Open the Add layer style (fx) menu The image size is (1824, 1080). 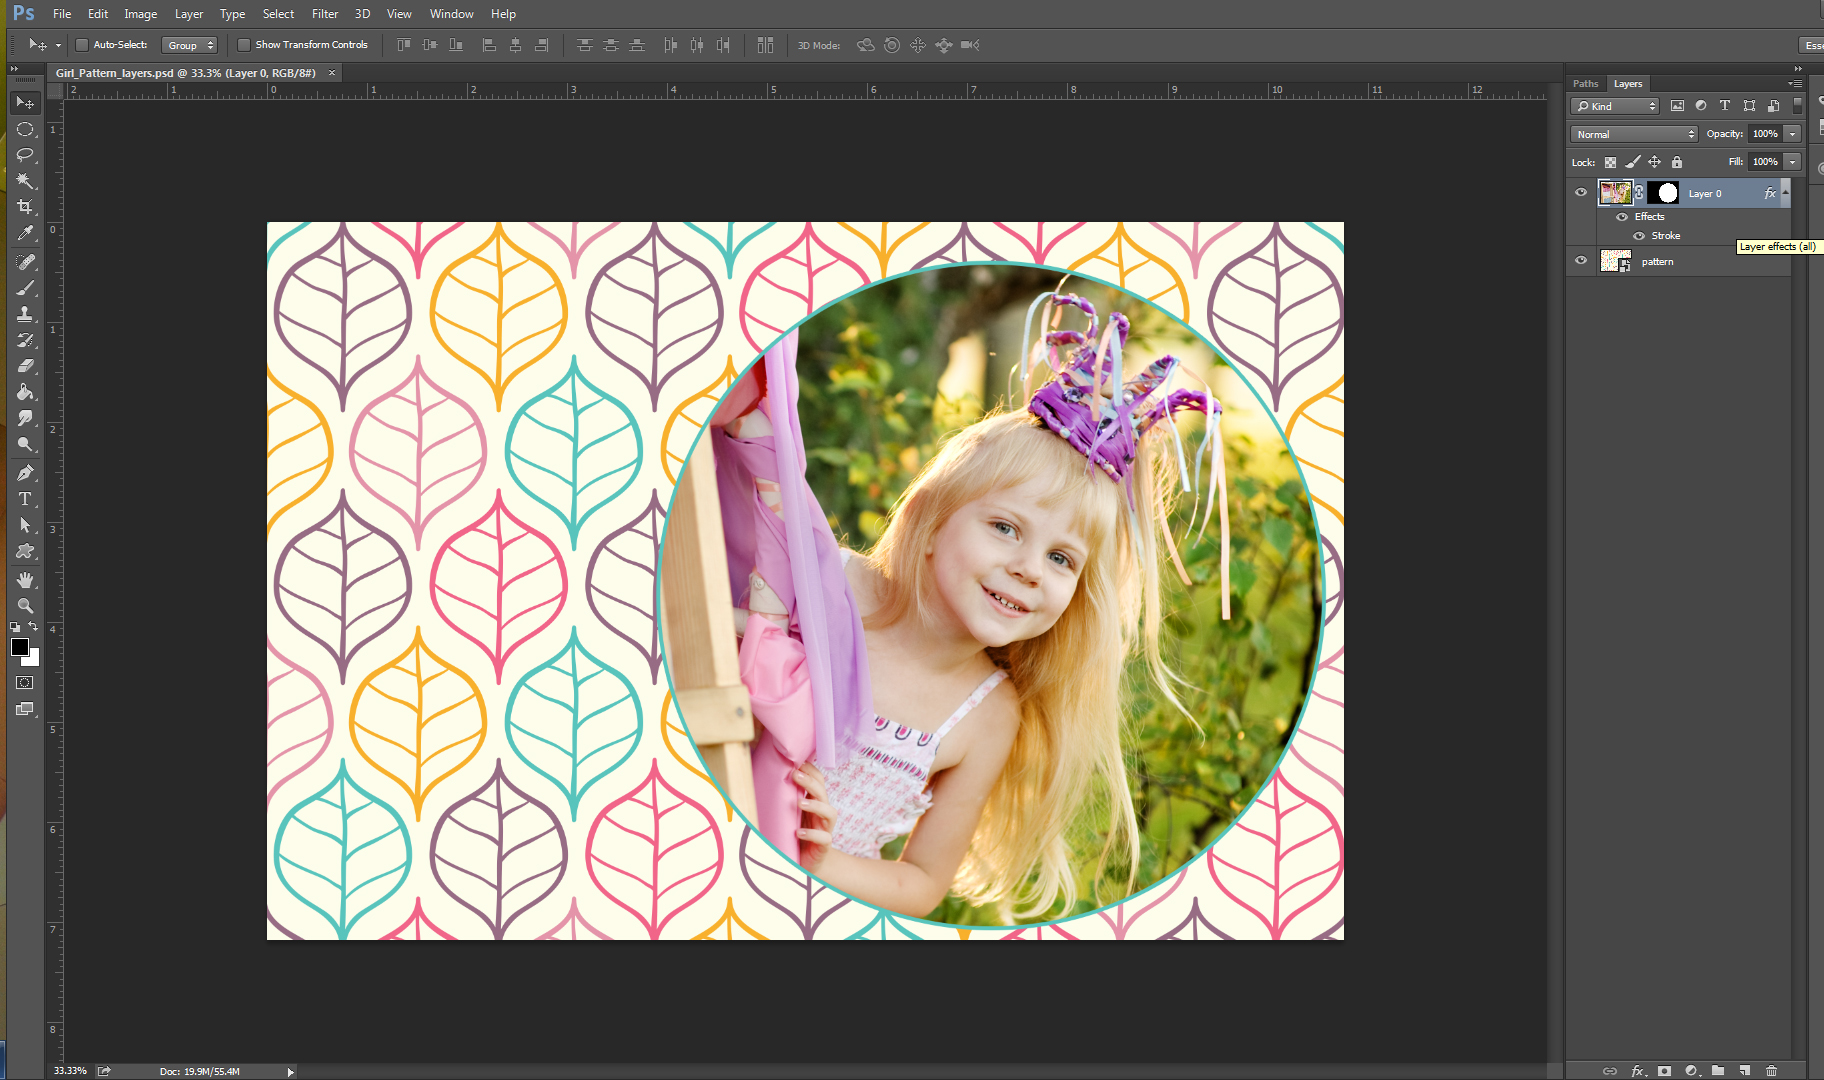click(1637, 1071)
